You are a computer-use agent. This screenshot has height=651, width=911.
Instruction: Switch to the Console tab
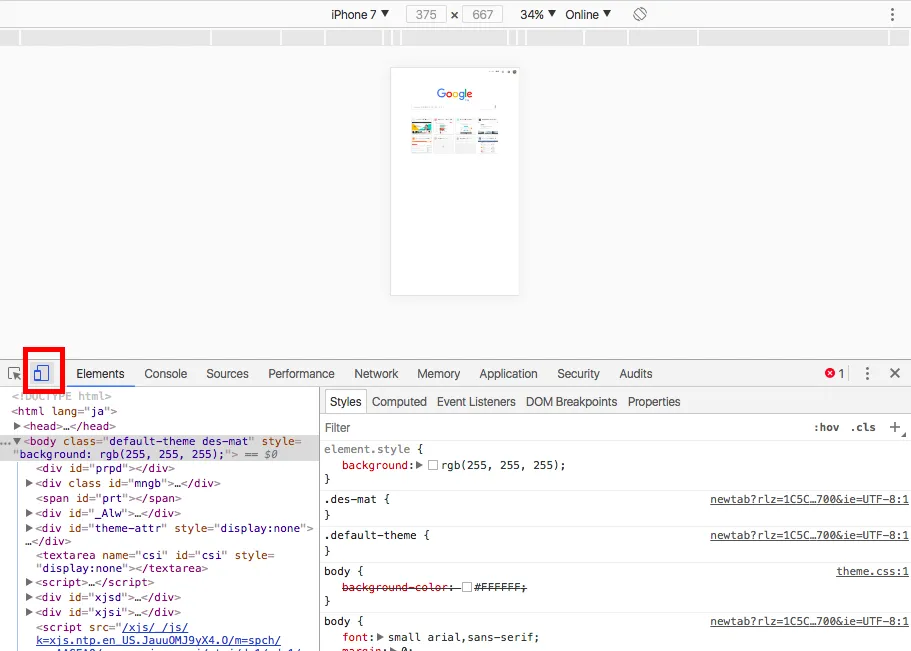[165, 373]
